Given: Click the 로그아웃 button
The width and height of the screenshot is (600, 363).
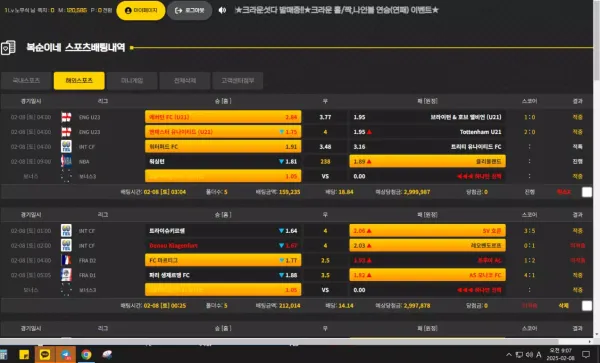Looking at the screenshot, I should pyautogui.click(x=190, y=10).
